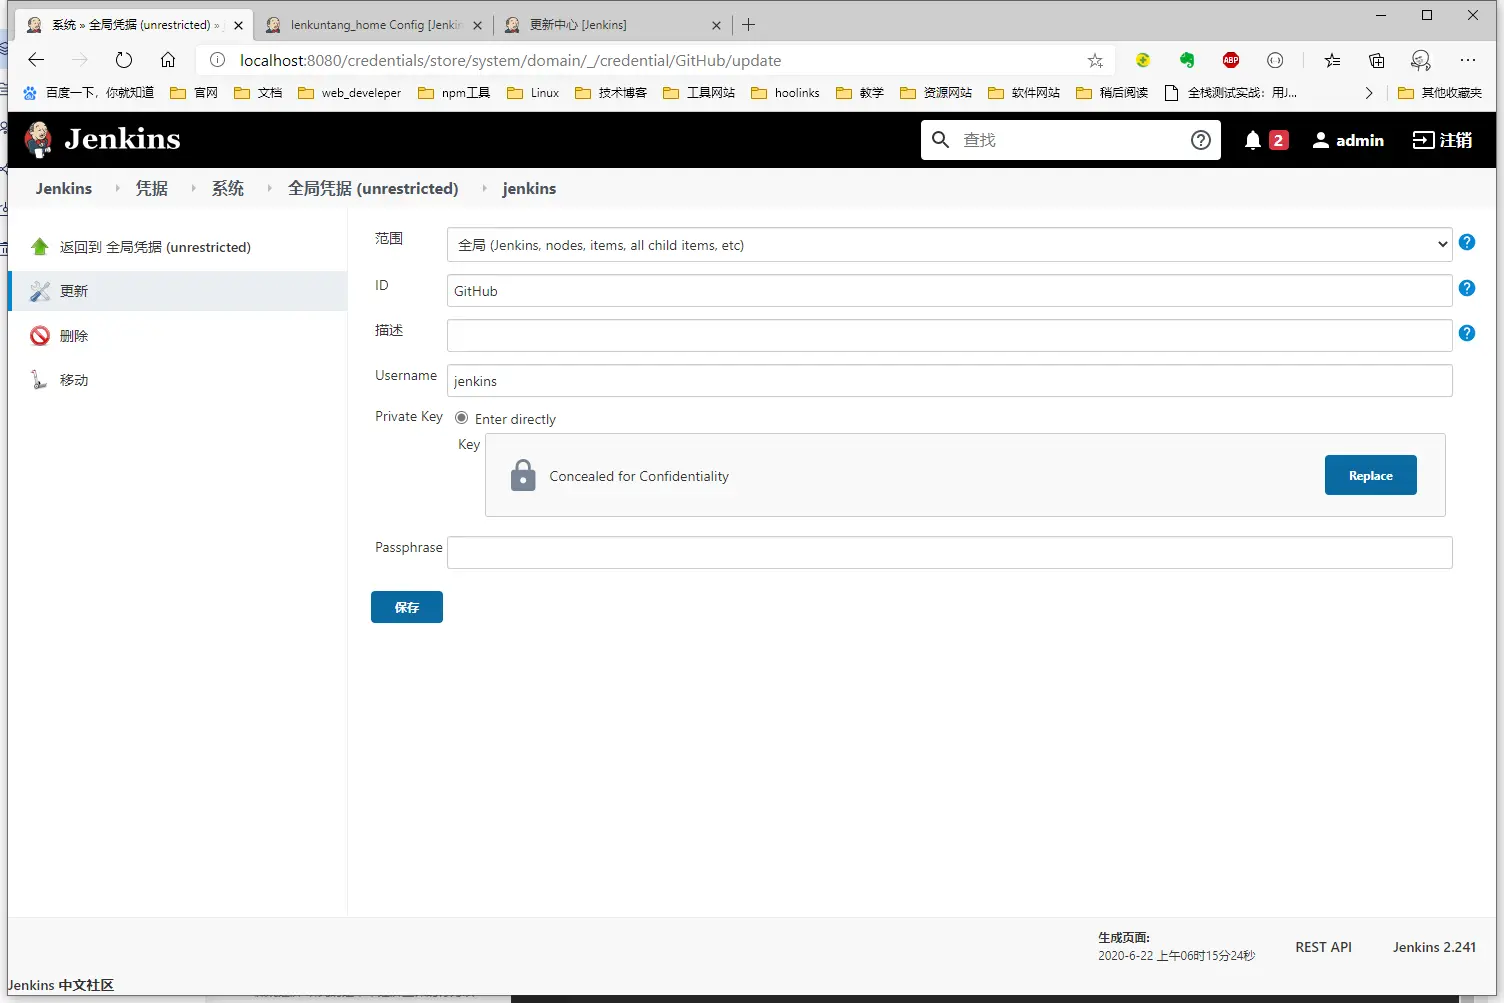The height and width of the screenshot is (1003, 1504).
Task: Expand breadcrumb arrow before jenkins
Action: (484, 188)
